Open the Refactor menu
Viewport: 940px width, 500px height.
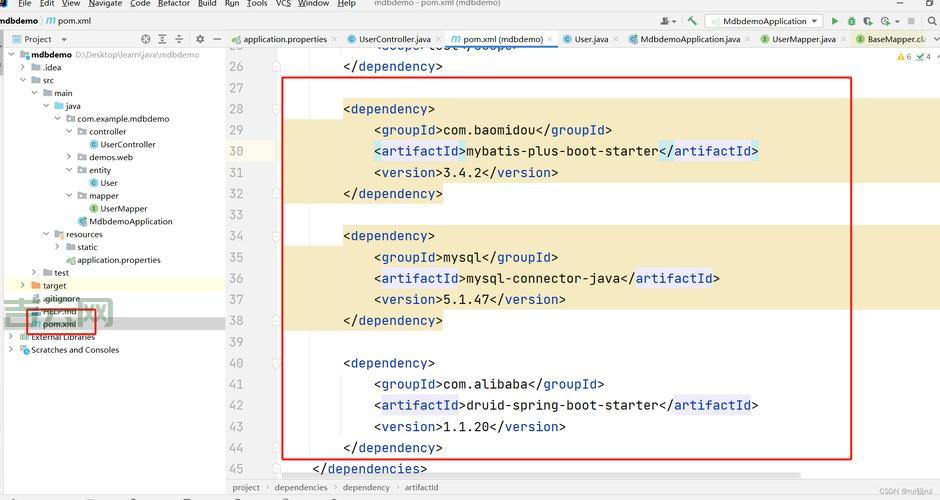[x=173, y=4]
